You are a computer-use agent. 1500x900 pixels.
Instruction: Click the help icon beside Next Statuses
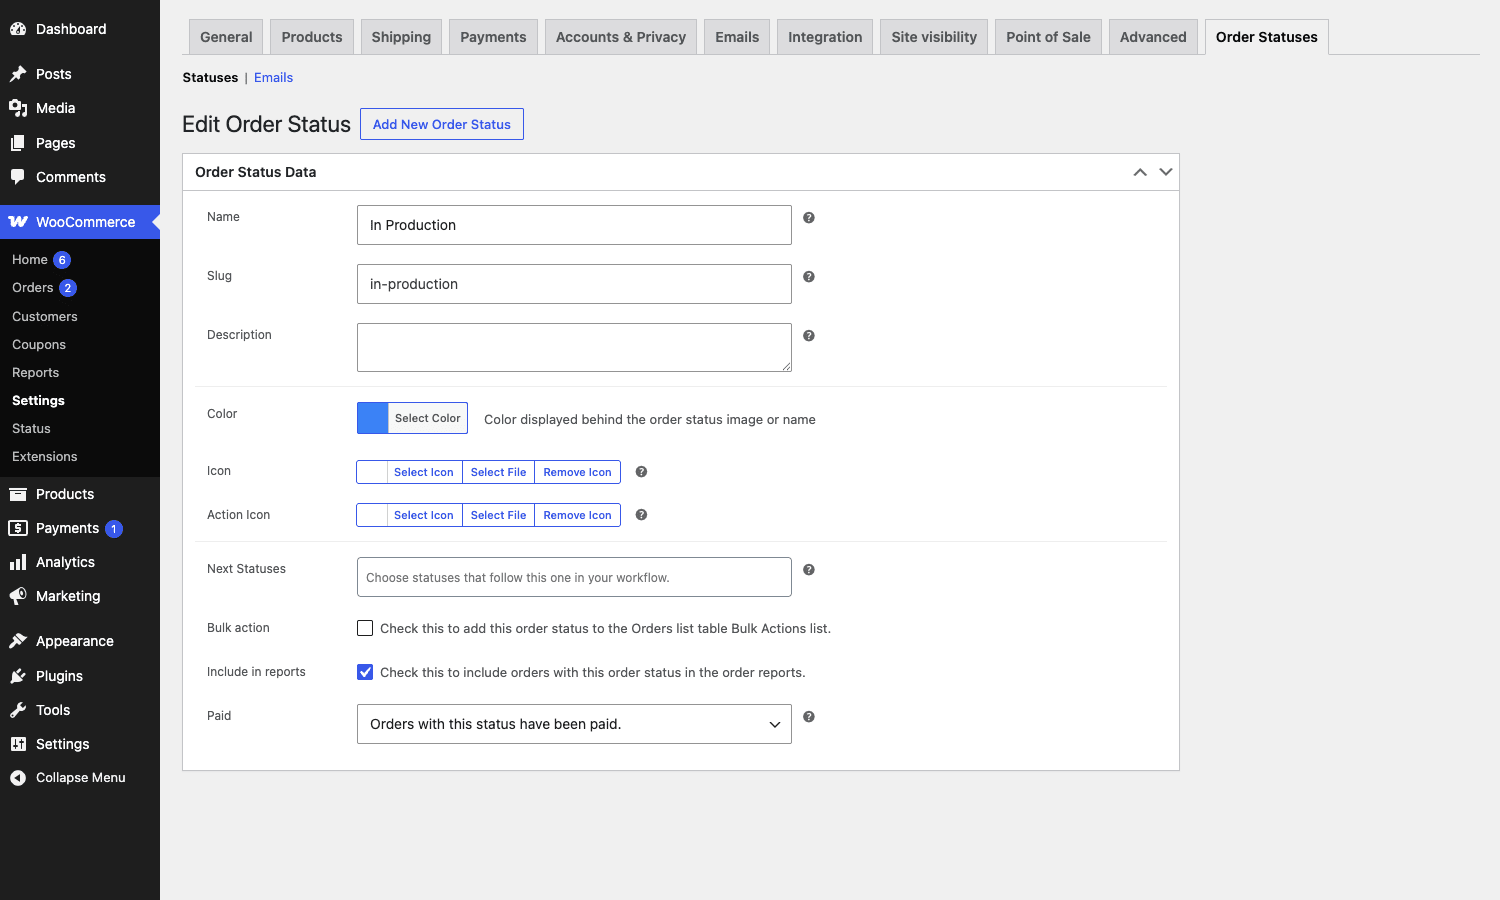[809, 570]
